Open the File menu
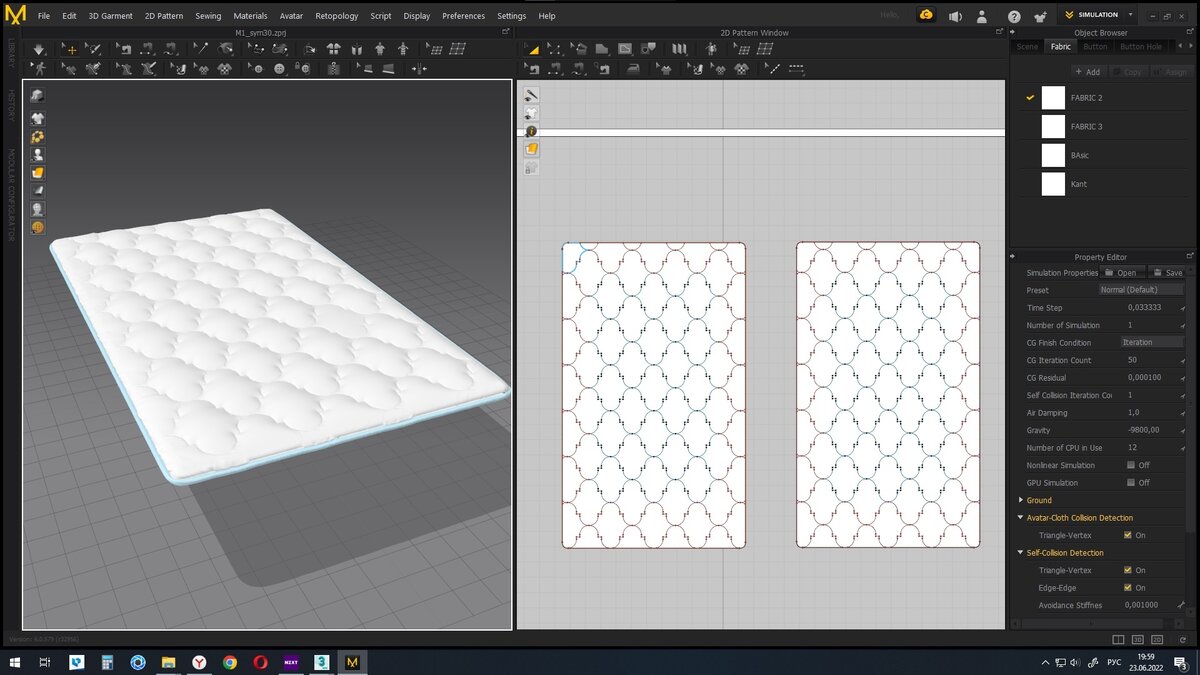This screenshot has height=675, width=1200. tap(44, 16)
